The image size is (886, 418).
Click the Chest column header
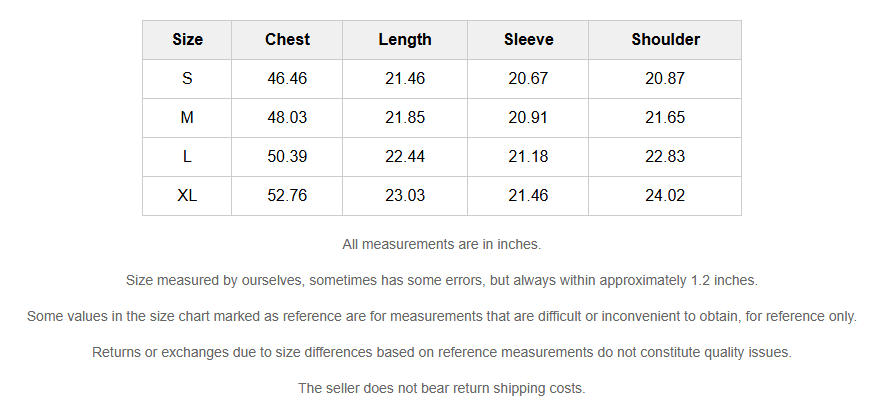tap(287, 40)
